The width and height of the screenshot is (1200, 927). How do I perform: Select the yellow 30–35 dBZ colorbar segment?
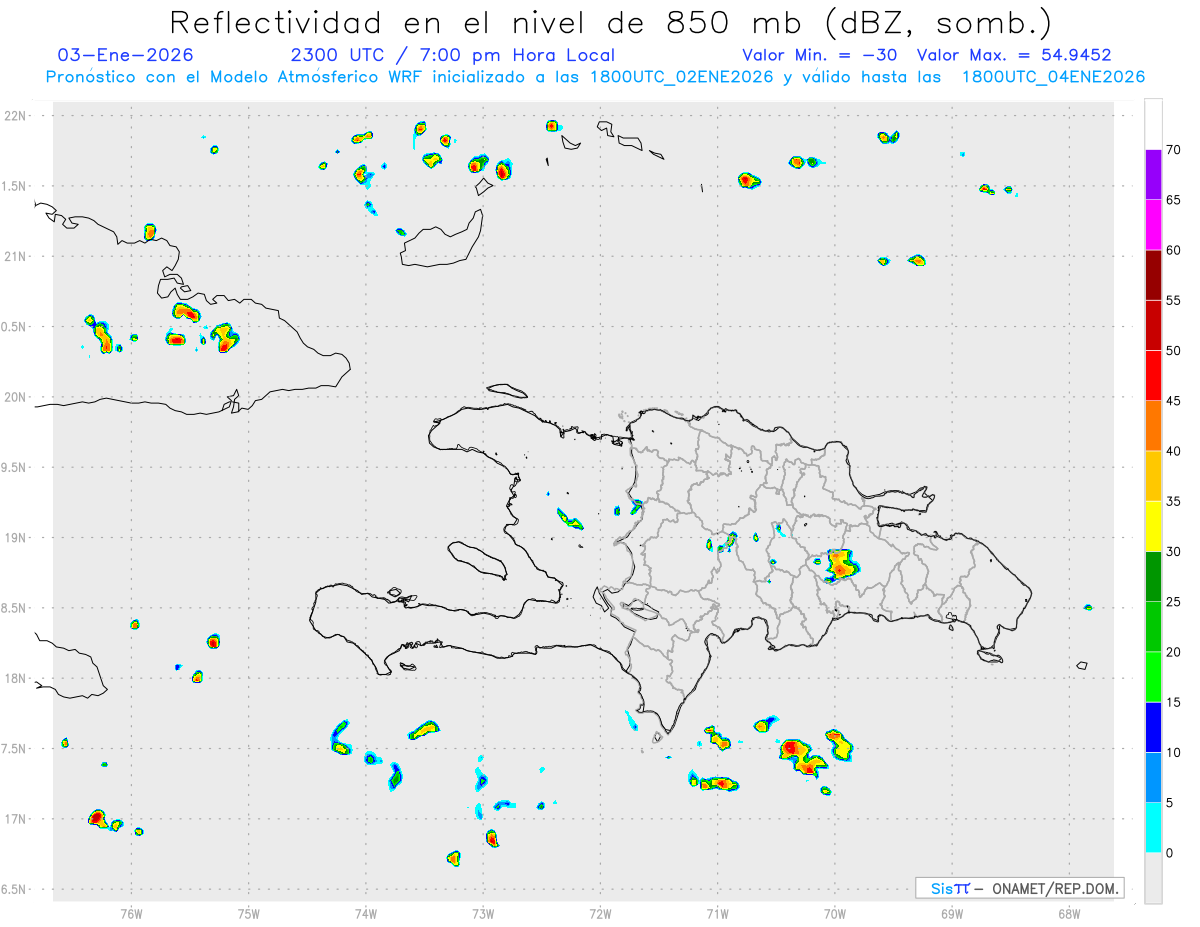point(1153,526)
